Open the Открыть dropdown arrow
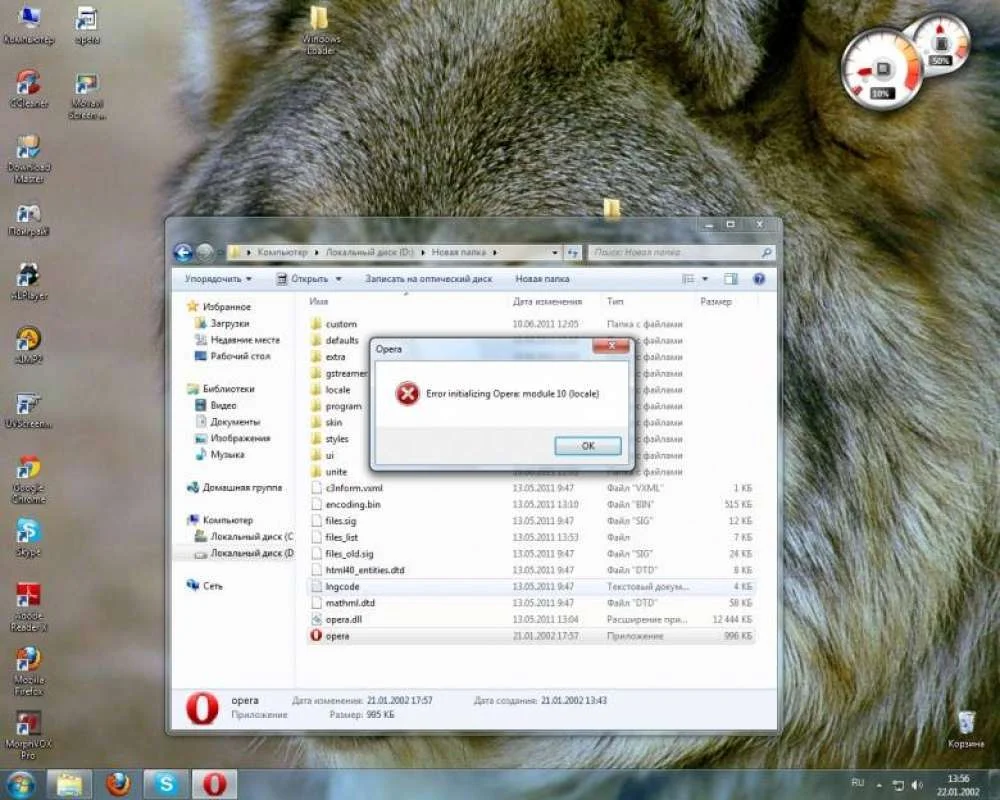The width and height of the screenshot is (1000, 800). 339,279
